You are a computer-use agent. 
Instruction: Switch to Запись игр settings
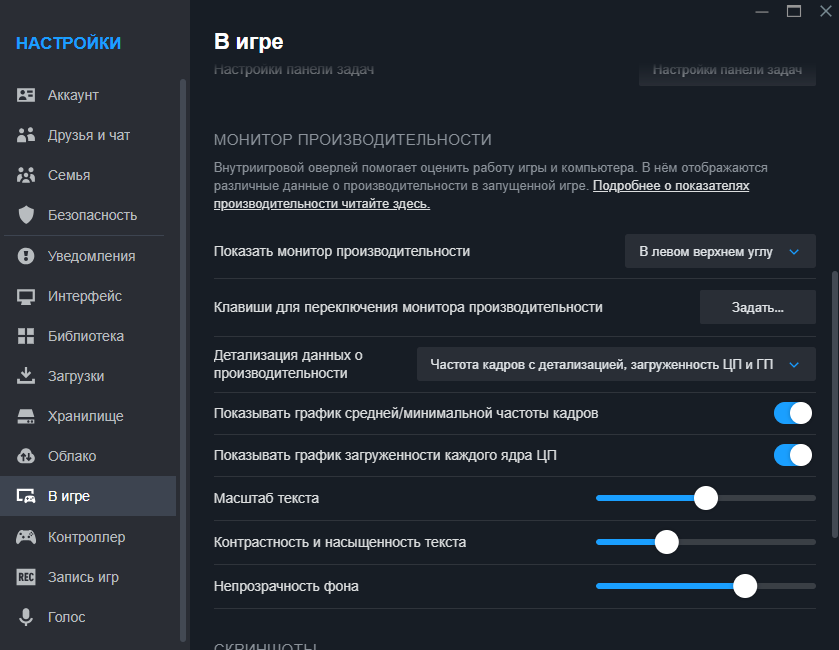point(83,577)
